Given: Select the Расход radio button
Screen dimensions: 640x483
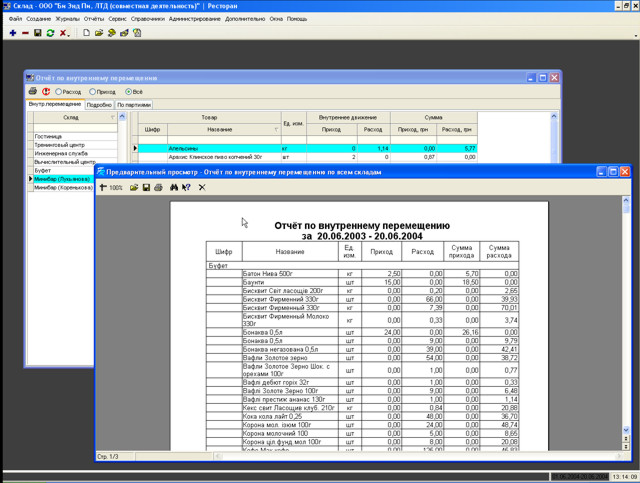Looking at the screenshot, I should 60,91.
